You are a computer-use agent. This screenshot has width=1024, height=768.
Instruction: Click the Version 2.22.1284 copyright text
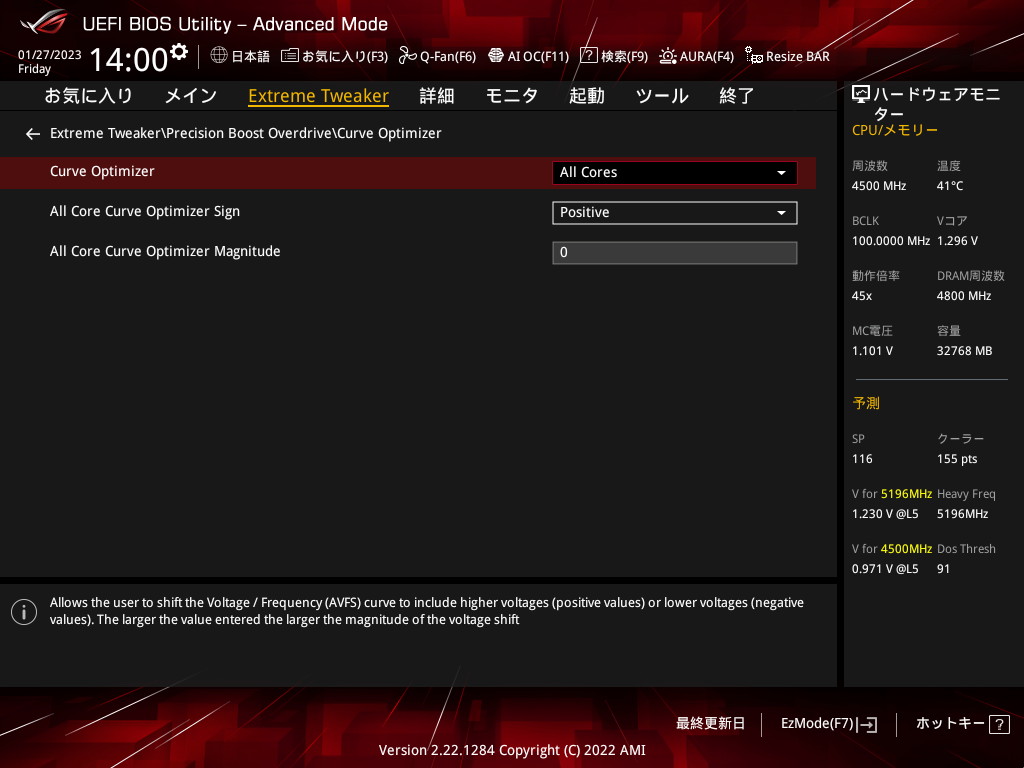pyautogui.click(x=512, y=750)
